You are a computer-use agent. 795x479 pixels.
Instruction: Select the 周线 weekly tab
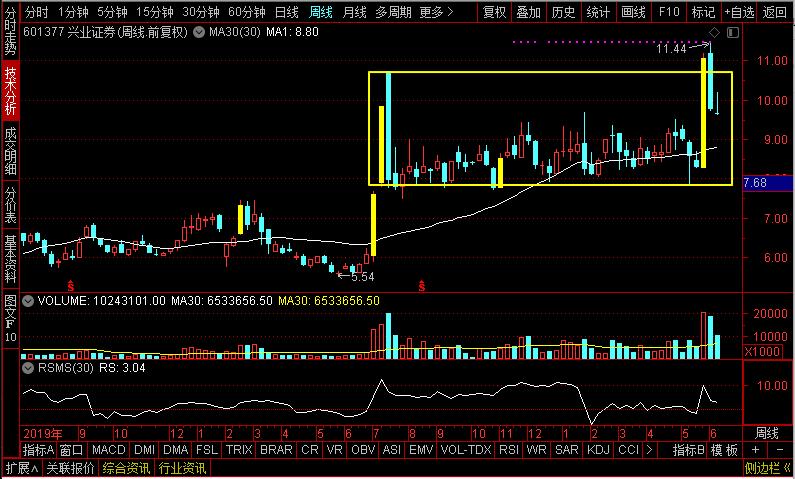click(x=320, y=12)
